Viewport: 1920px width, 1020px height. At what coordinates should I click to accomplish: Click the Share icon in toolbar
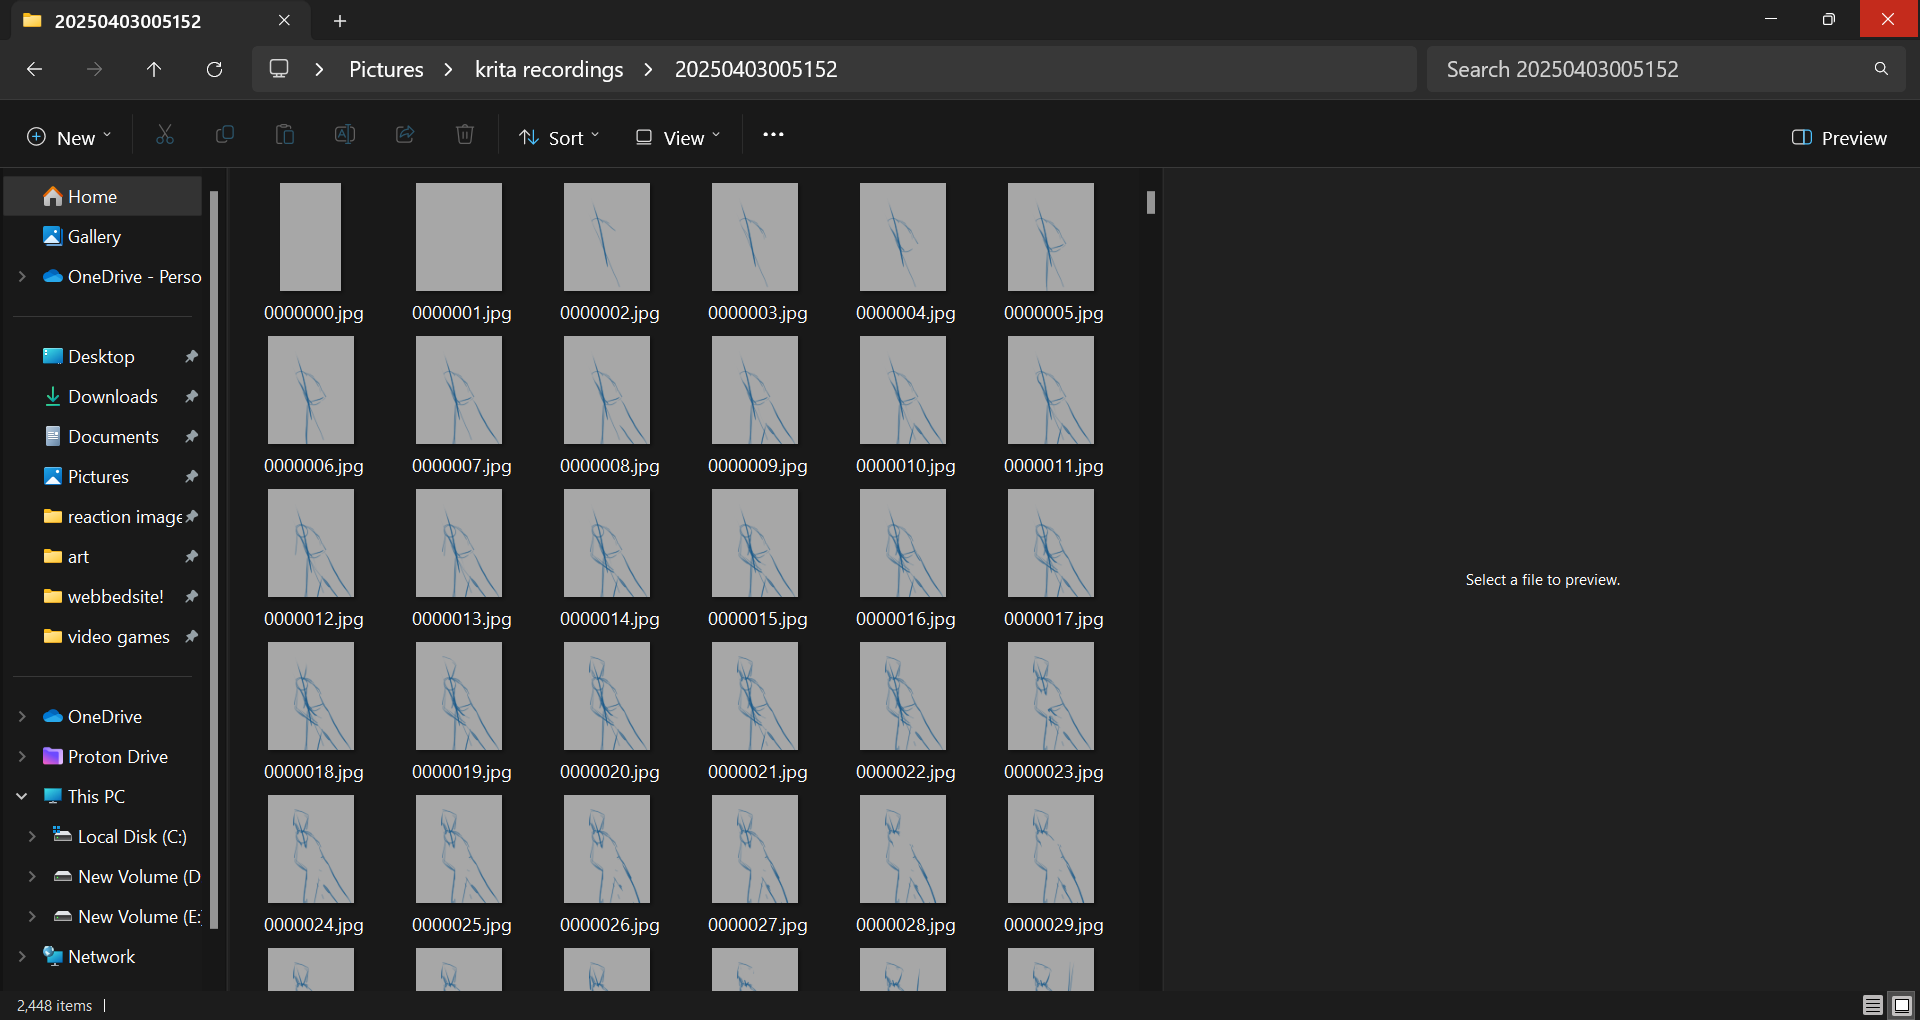point(405,135)
